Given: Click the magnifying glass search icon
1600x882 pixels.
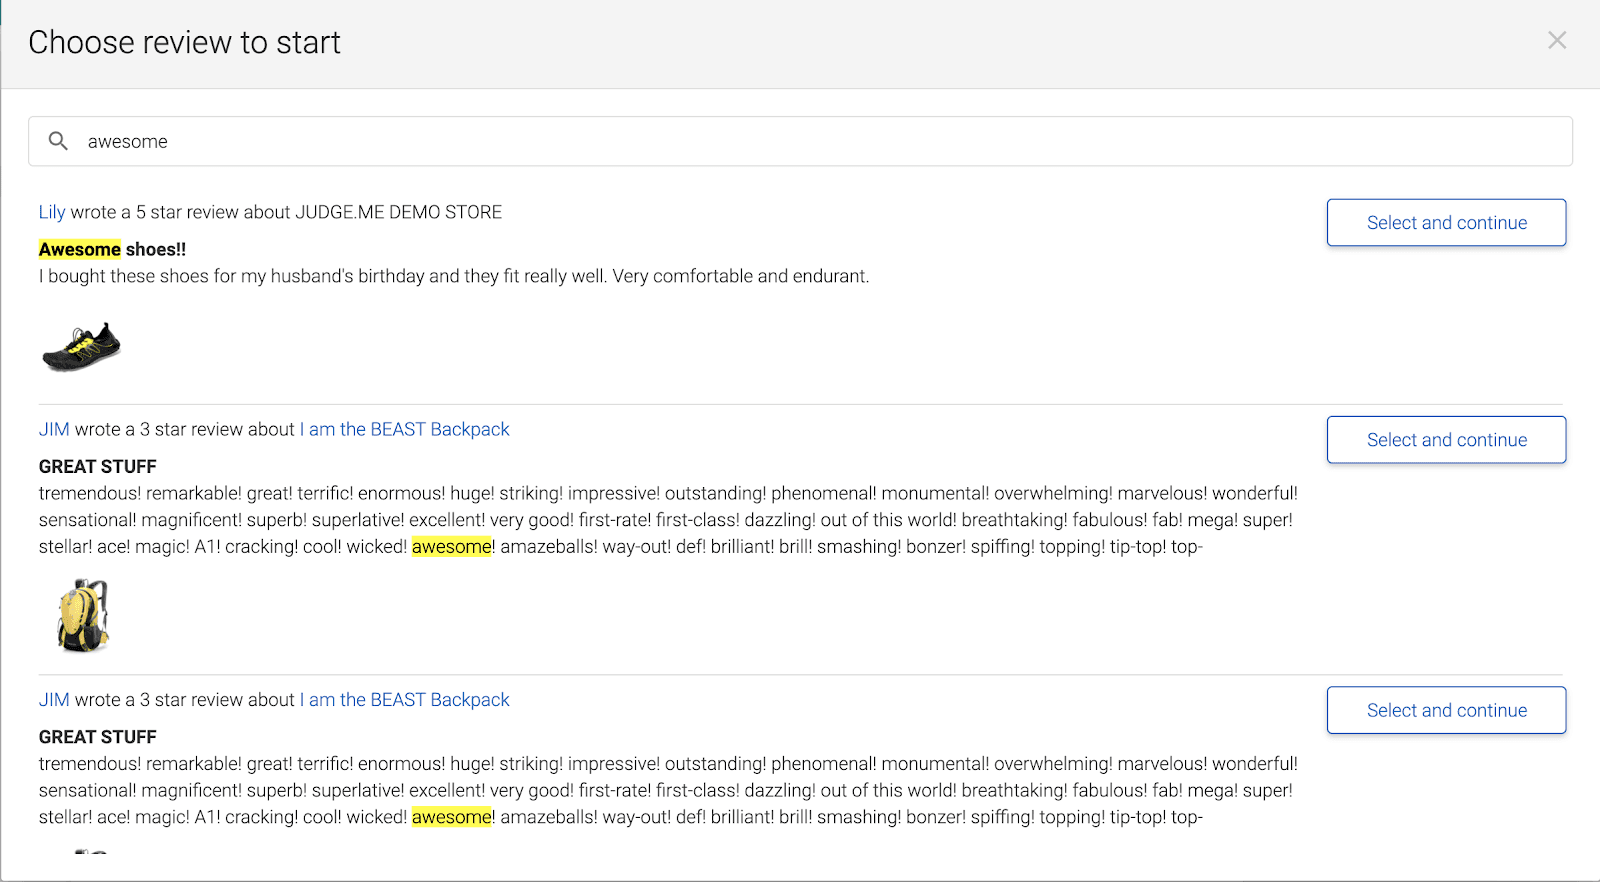Looking at the screenshot, I should 59,141.
